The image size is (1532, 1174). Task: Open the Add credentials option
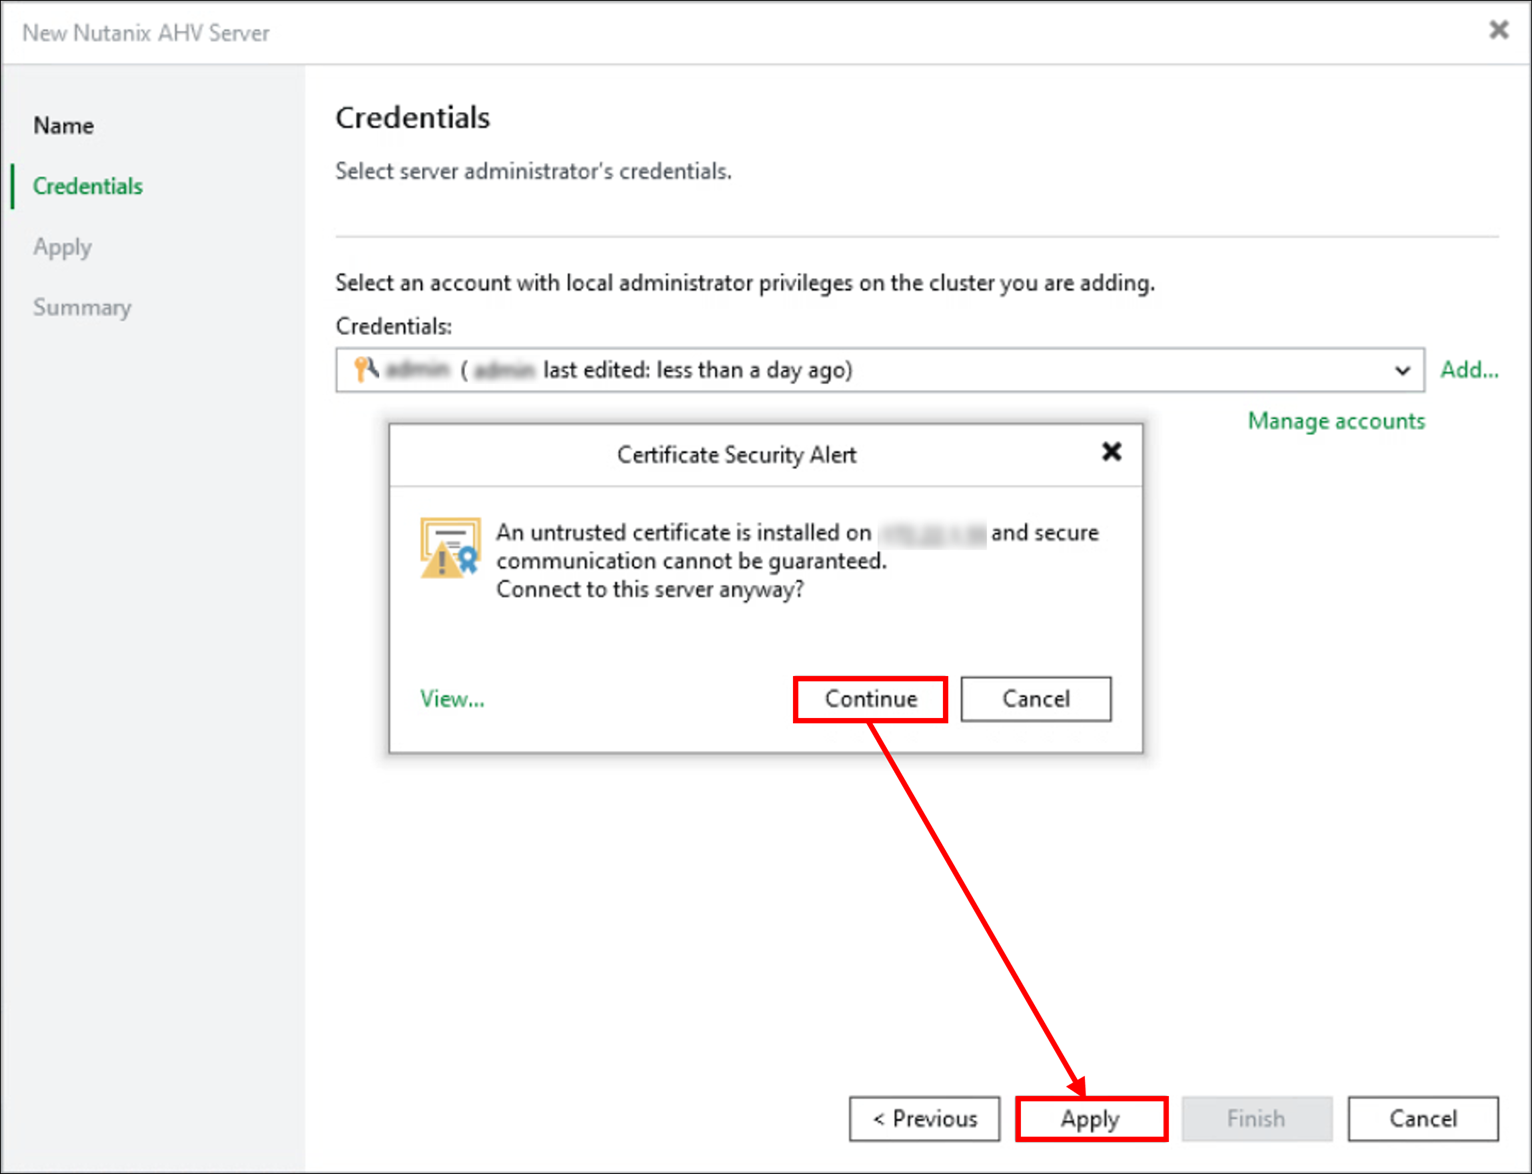pos(1469,369)
